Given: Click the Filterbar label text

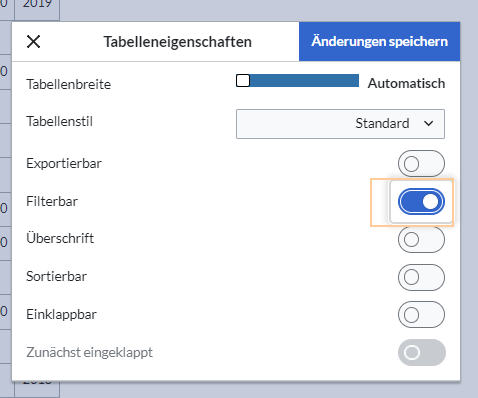Looking at the screenshot, I should point(52,201).
